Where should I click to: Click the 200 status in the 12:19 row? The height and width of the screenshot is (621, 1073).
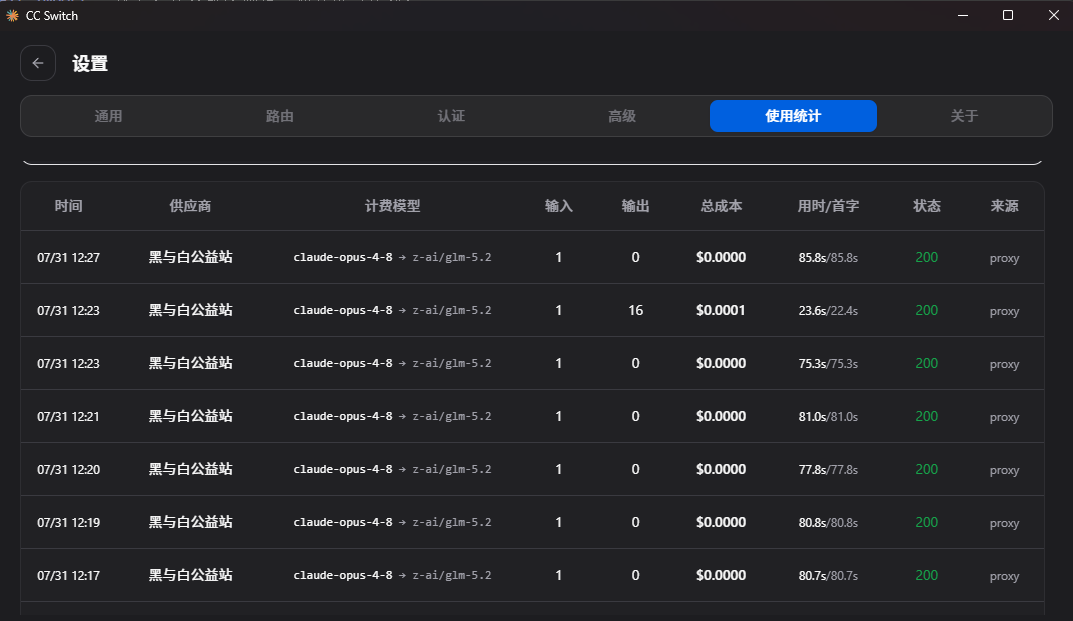(927, 522)
